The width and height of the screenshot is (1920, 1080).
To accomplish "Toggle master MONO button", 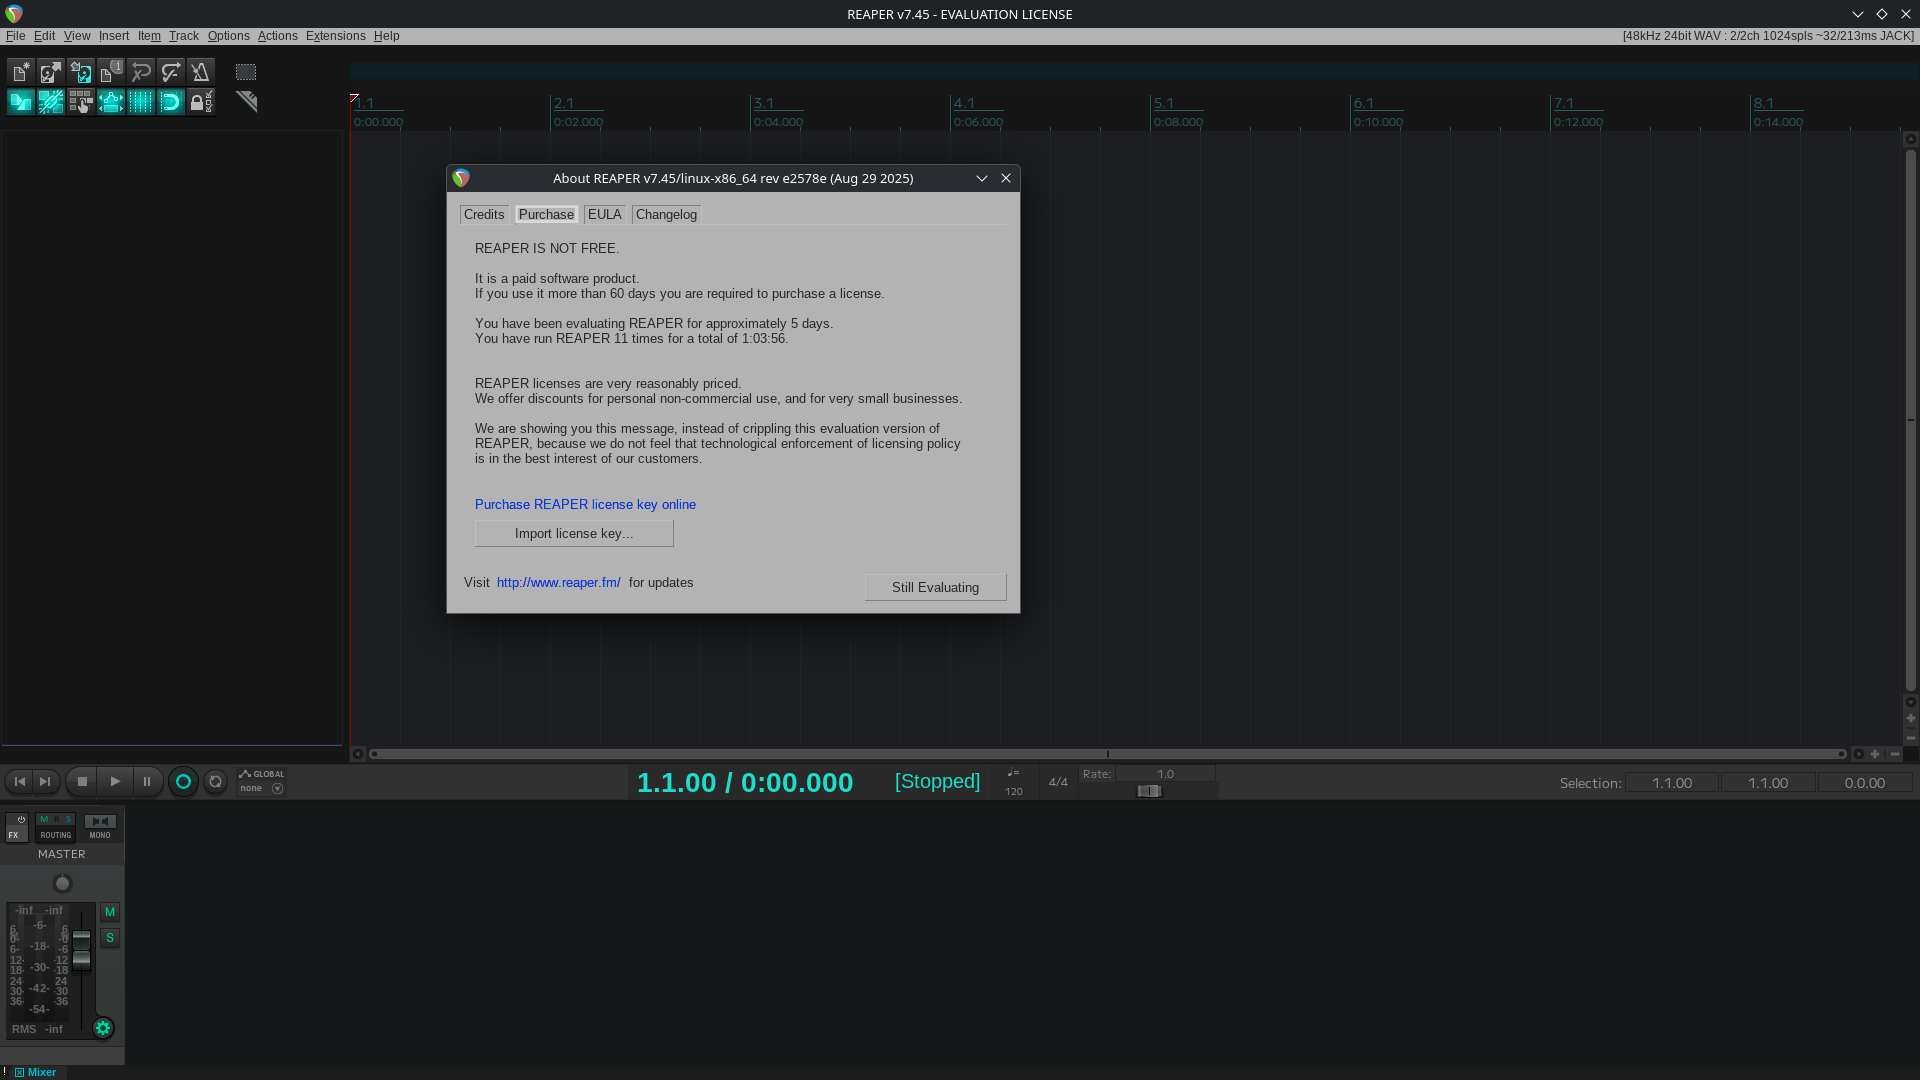I will click(x=100, y=827).
